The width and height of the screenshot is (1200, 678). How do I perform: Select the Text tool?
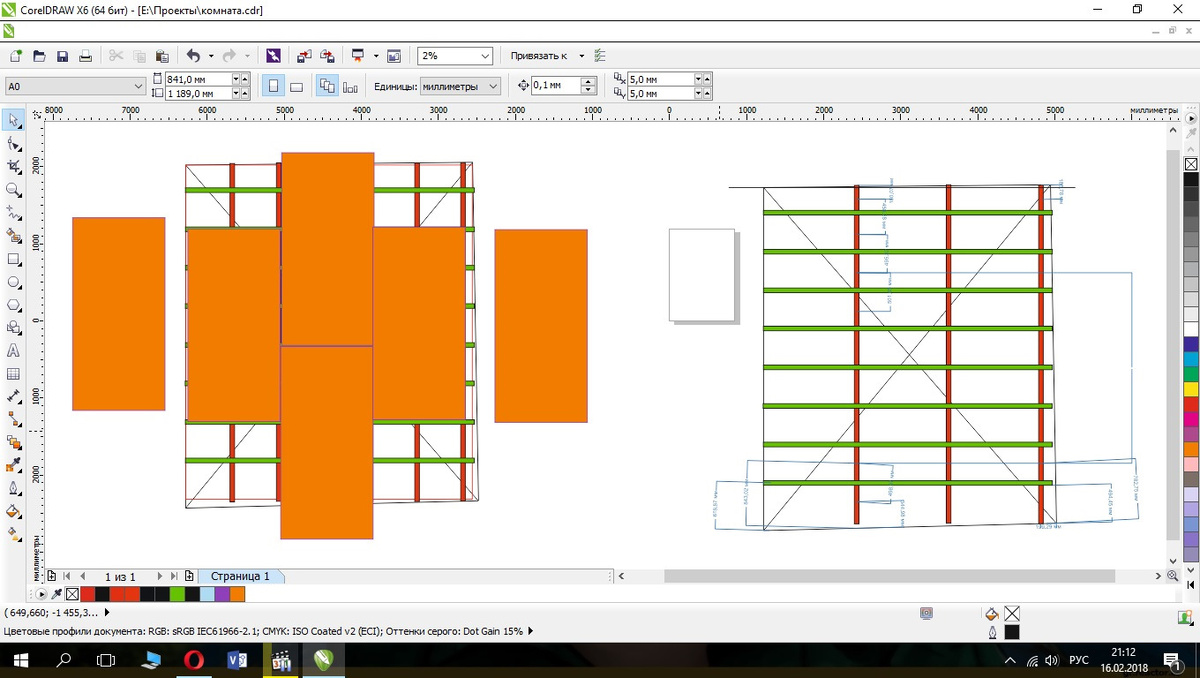click(x=13, y=351)
